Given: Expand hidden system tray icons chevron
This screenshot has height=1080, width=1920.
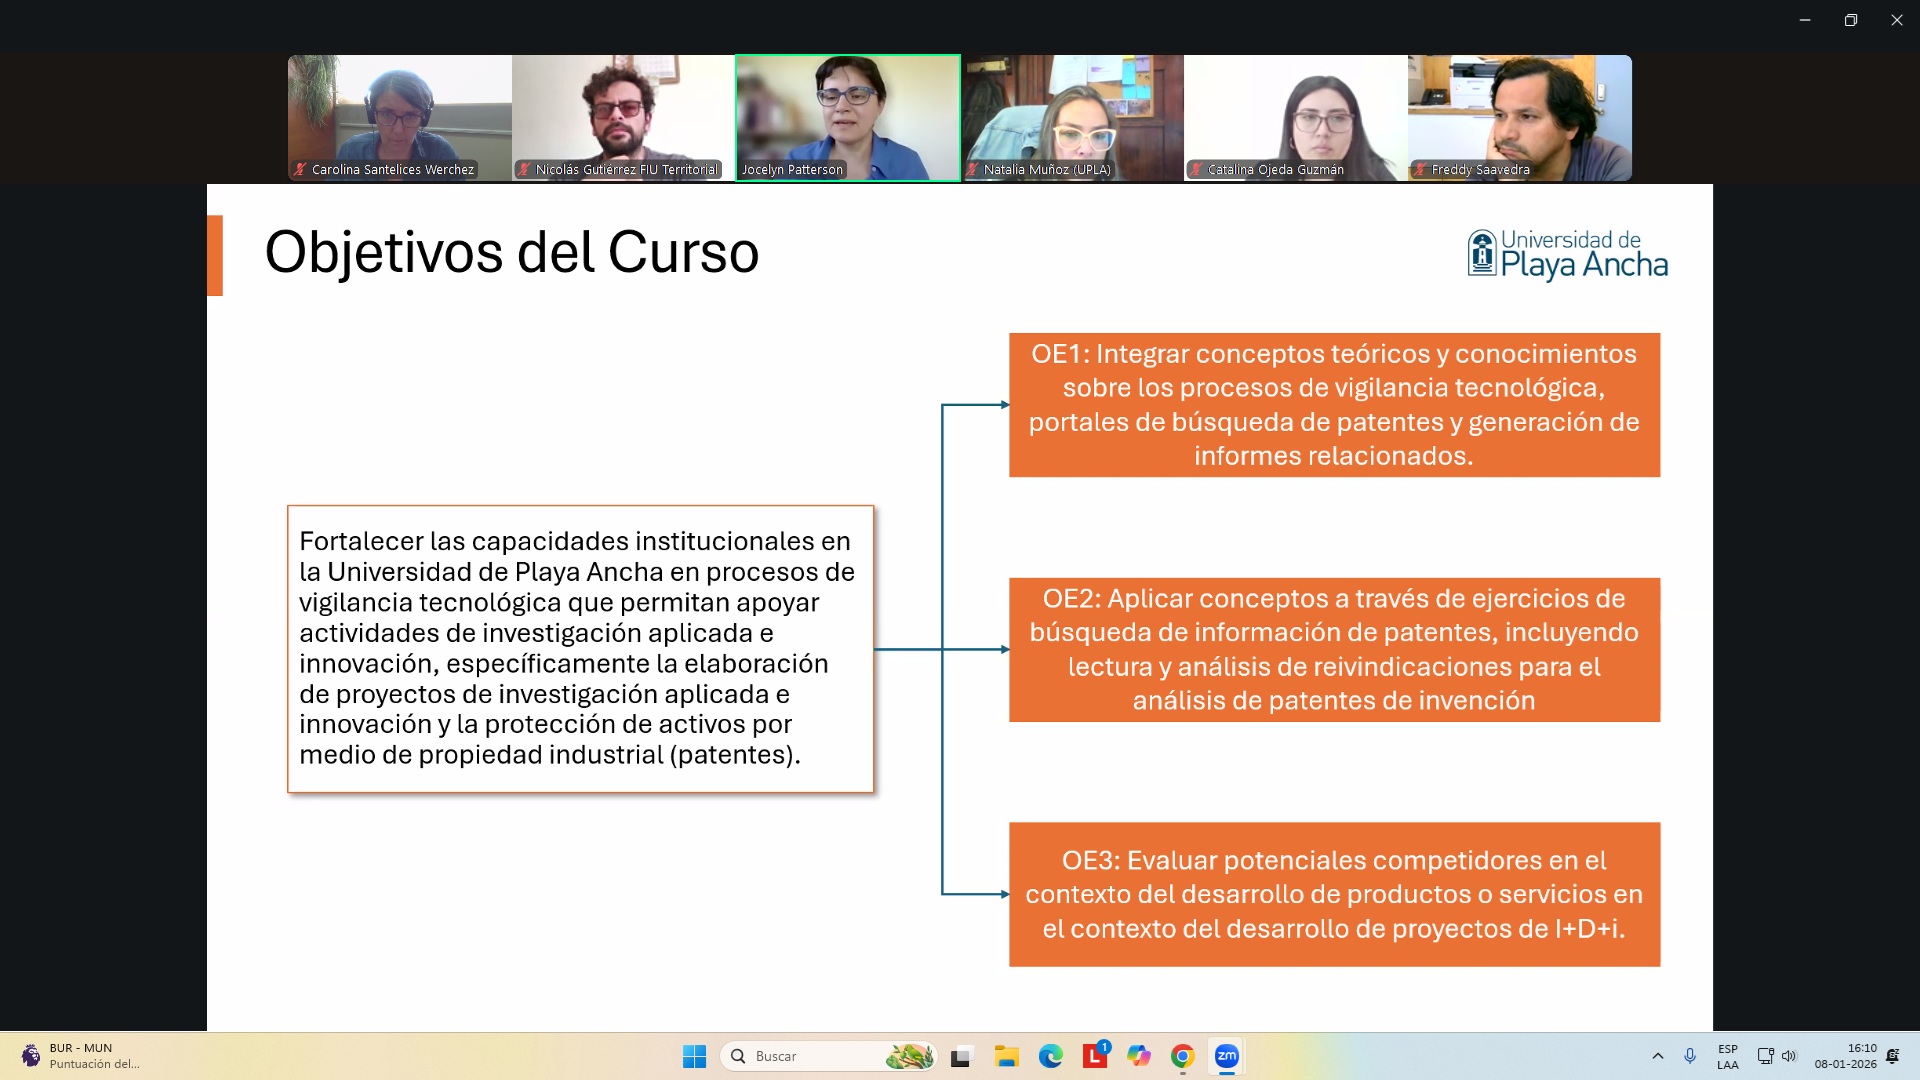Looking at the screenshot, I should point(1658,1056).
